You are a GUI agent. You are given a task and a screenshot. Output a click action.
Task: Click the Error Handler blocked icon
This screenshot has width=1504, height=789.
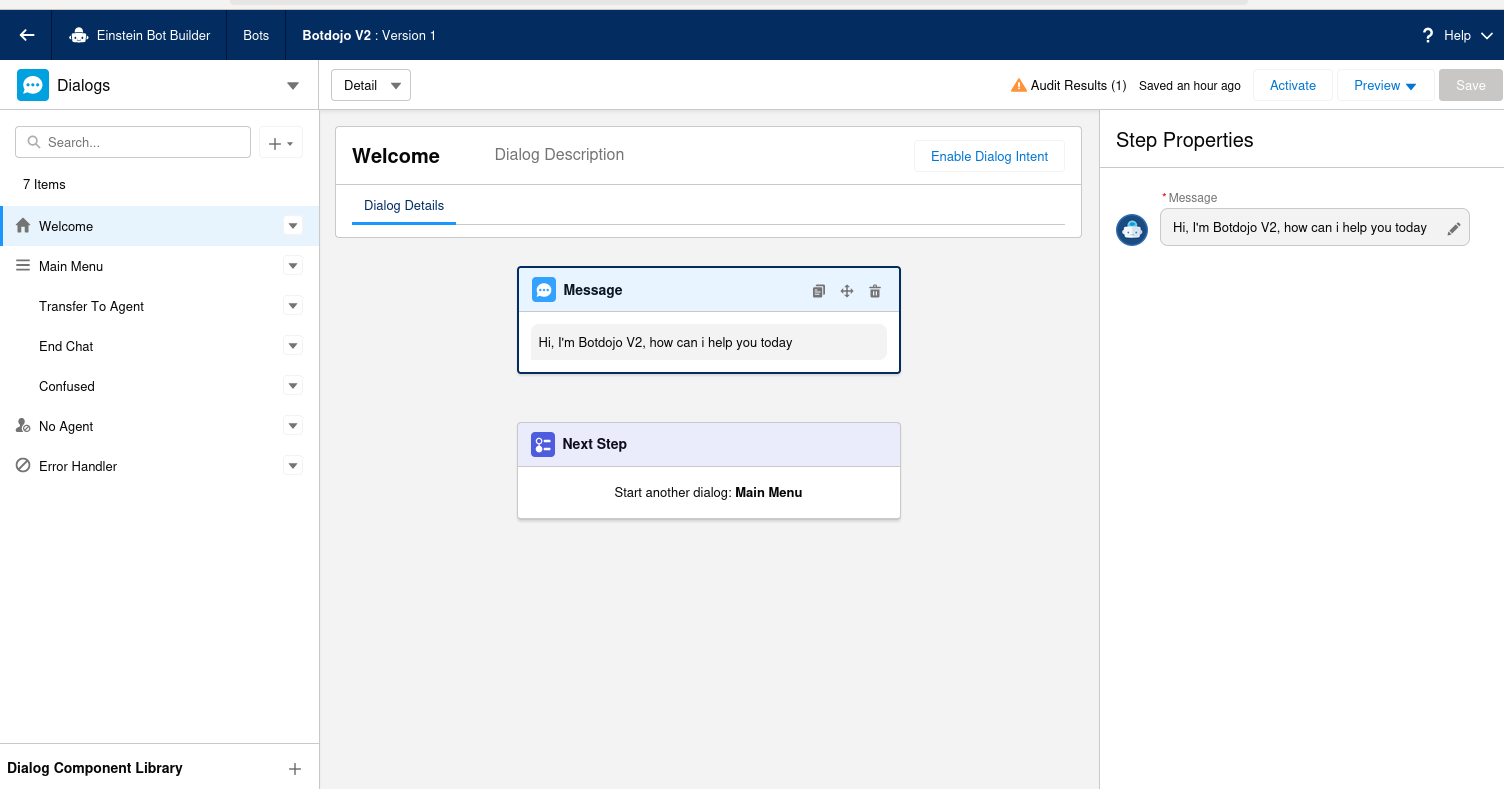pos(23,465)
